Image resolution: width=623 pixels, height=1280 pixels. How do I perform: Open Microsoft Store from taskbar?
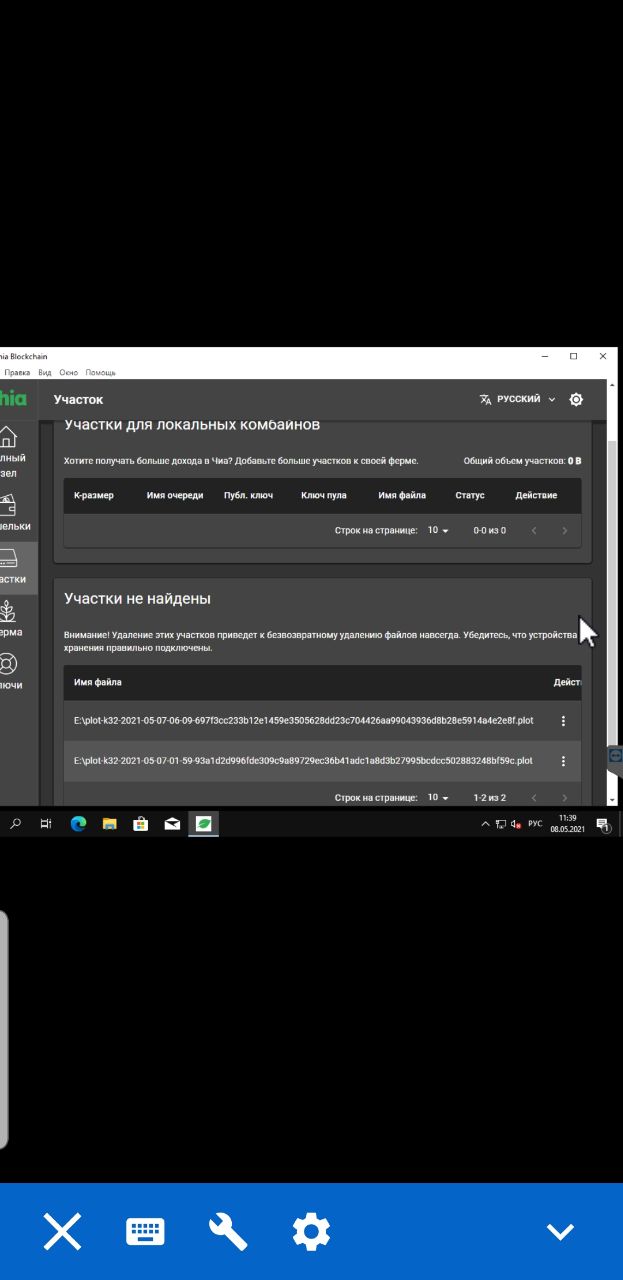pyautogui.click(x=141, y=824)
